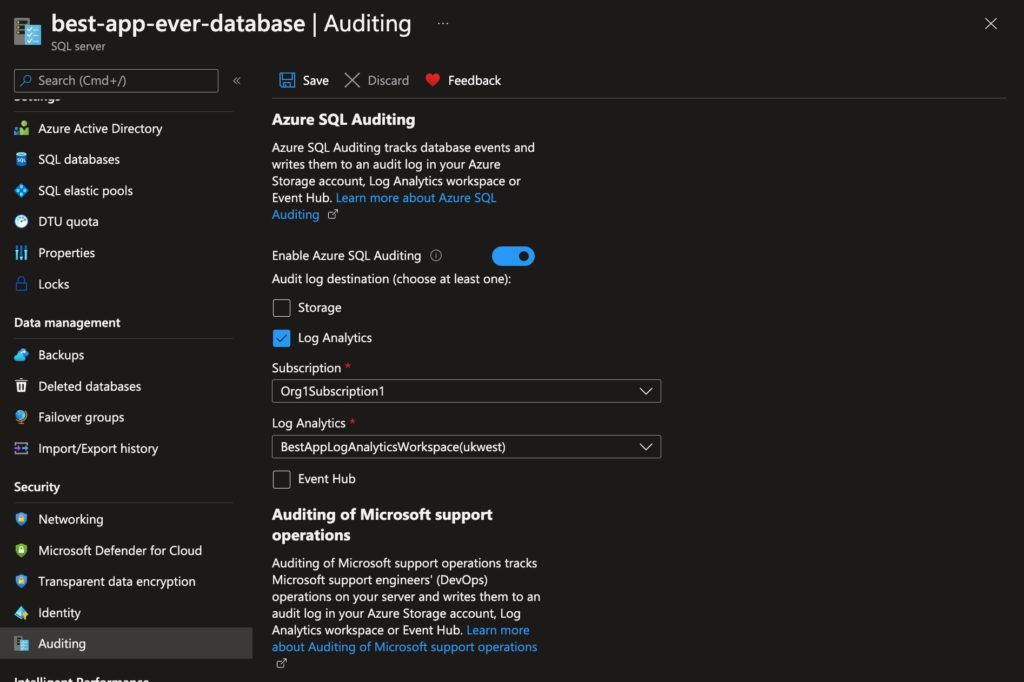Viewport: 1024px width, 682px height.
Task: Save the auditing settings
Action: pos(304,80)
